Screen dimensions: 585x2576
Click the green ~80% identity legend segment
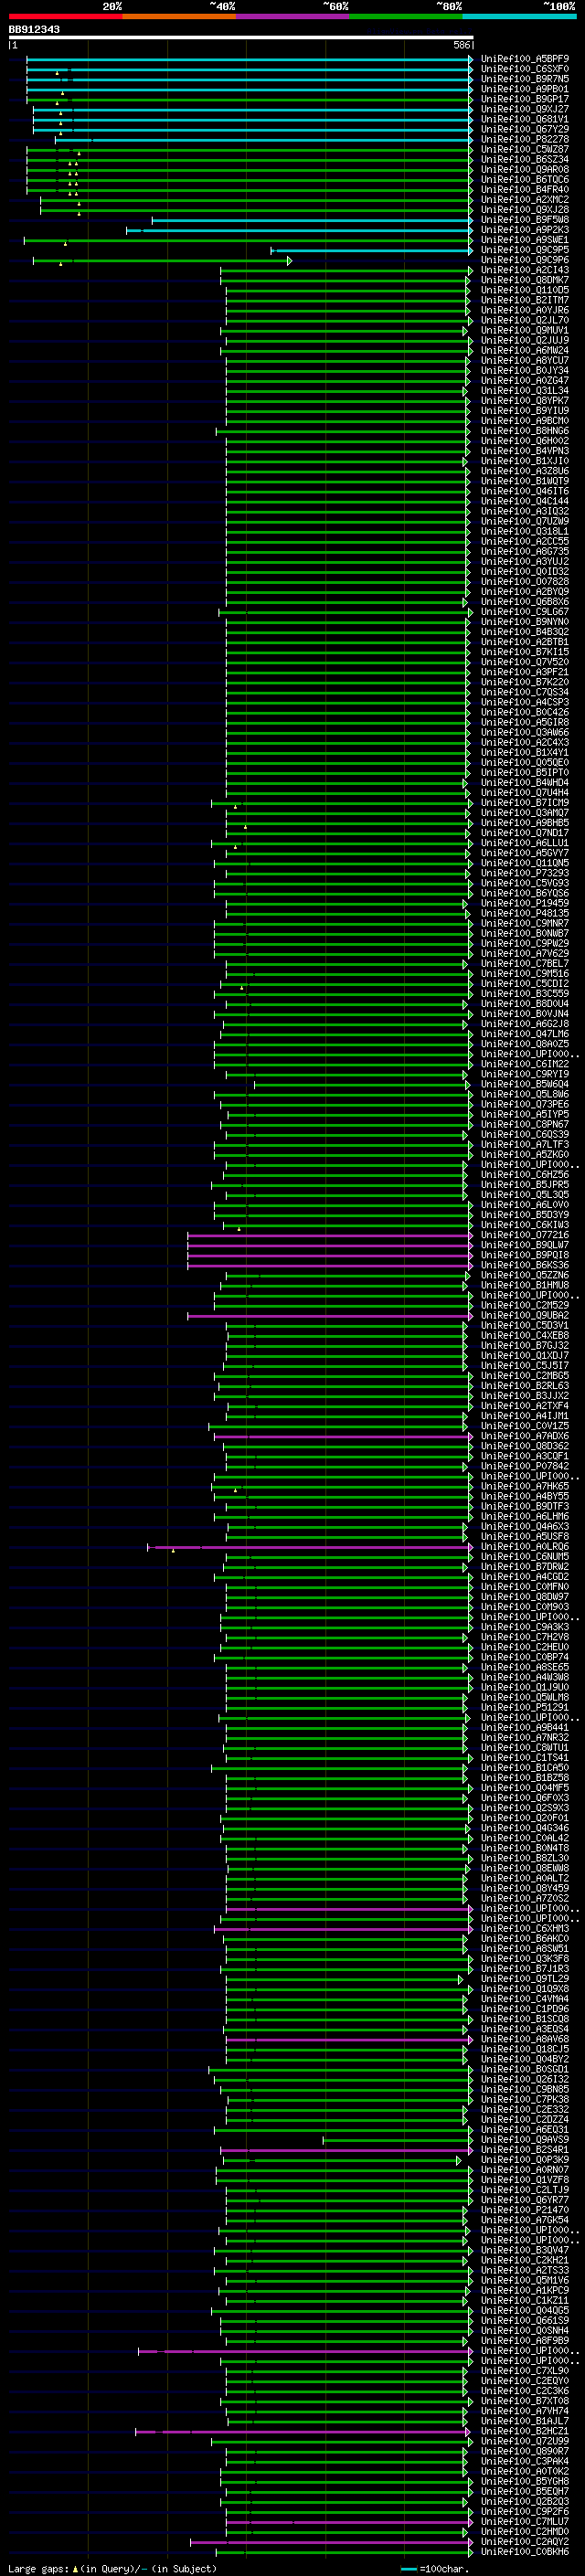406,16
